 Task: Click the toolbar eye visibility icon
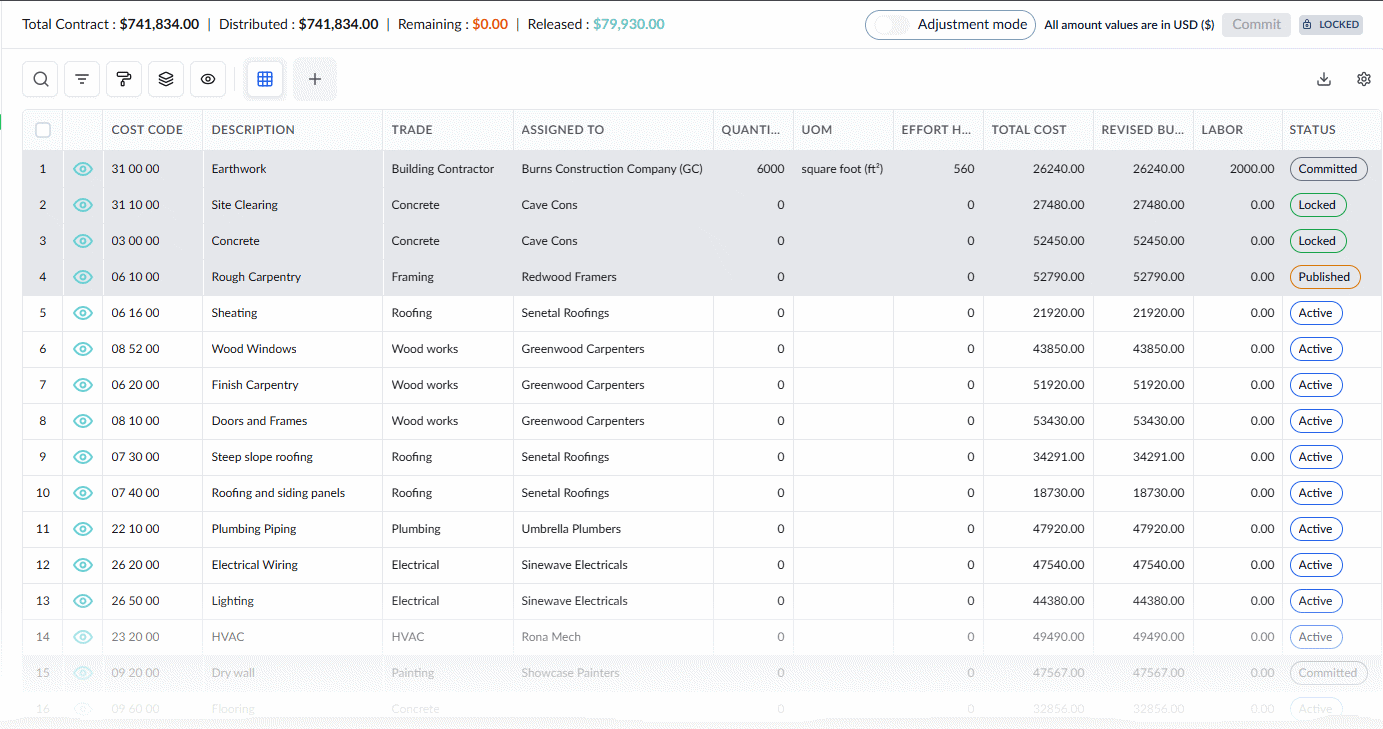click(208, 79)
